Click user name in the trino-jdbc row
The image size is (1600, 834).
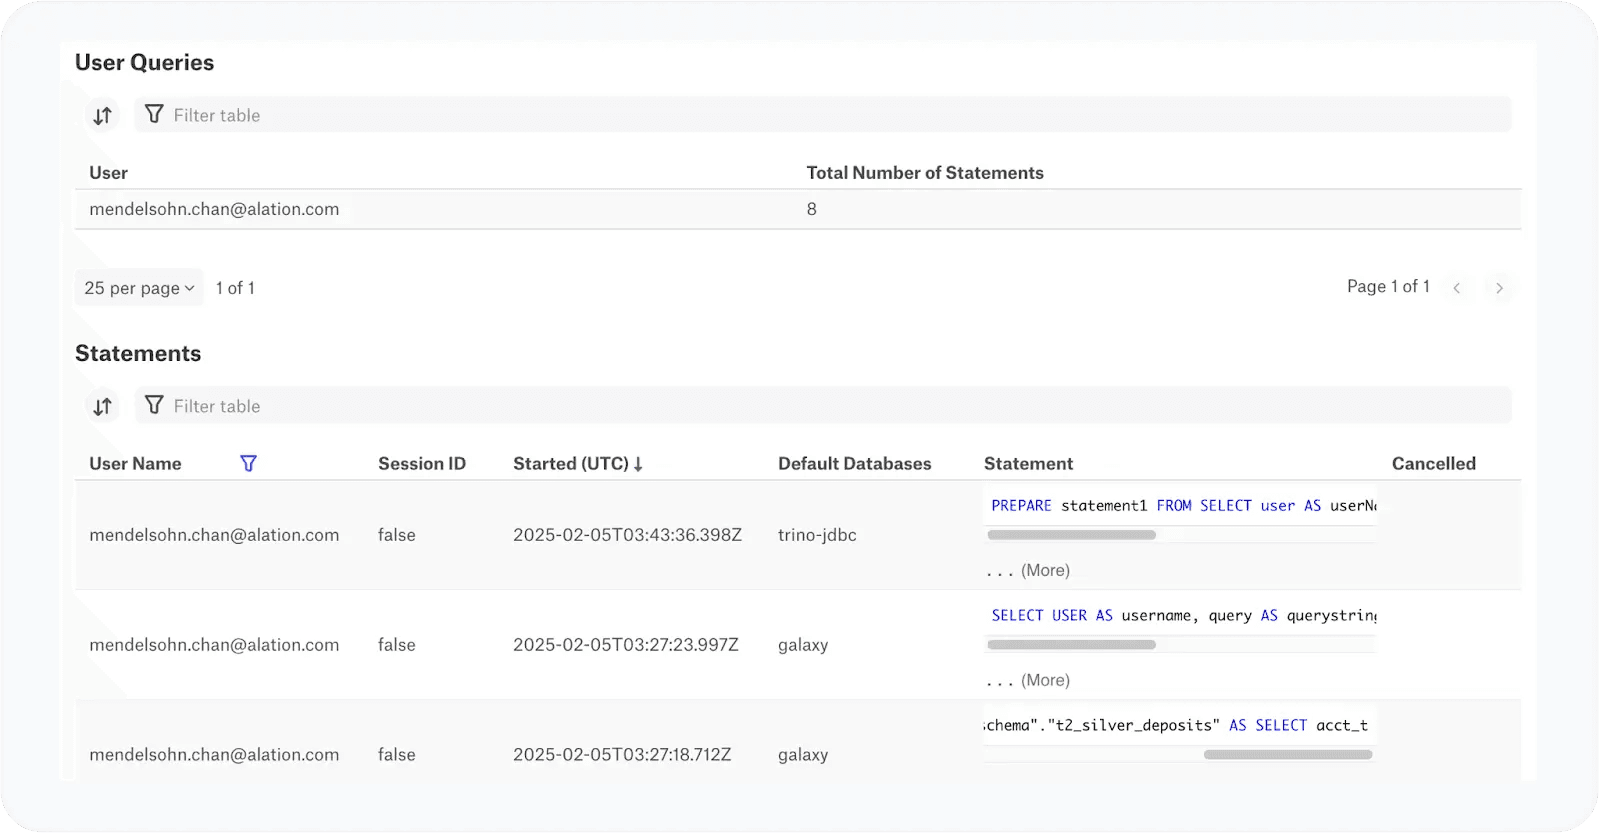pyautogui.click(x=214, y=535)
